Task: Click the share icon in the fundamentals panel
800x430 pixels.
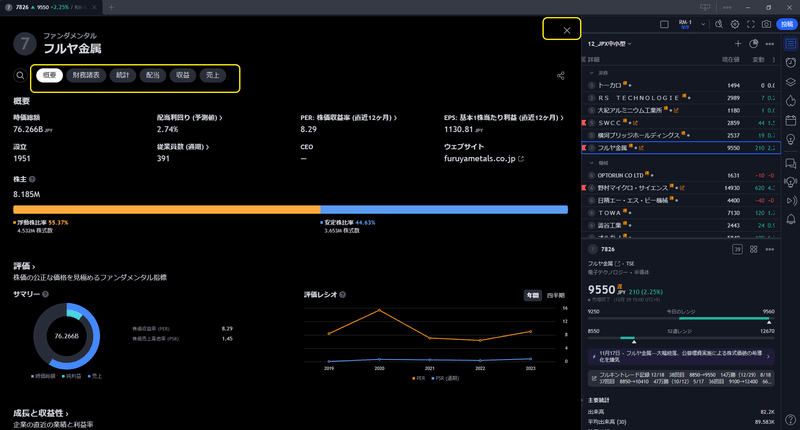Action: pos(560,75)
